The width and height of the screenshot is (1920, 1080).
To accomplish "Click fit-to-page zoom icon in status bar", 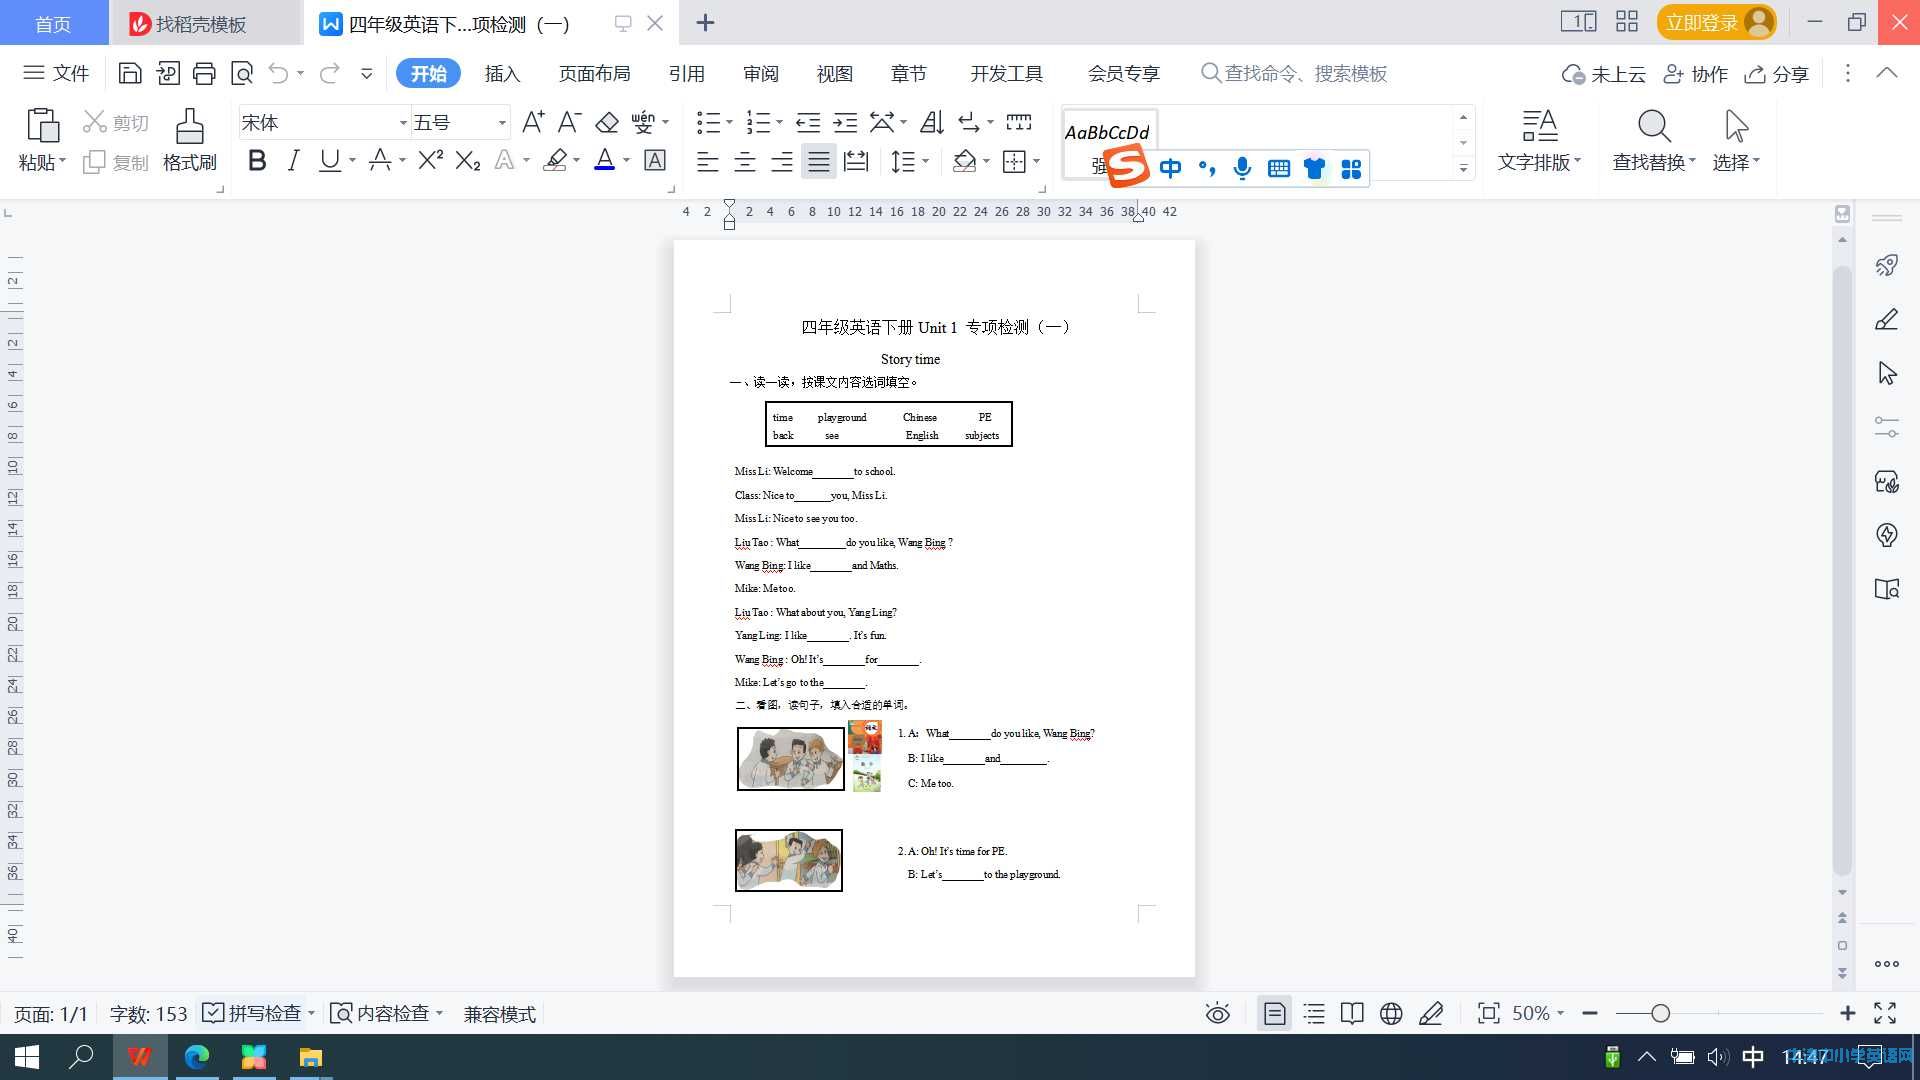I will point(1488,1014).
